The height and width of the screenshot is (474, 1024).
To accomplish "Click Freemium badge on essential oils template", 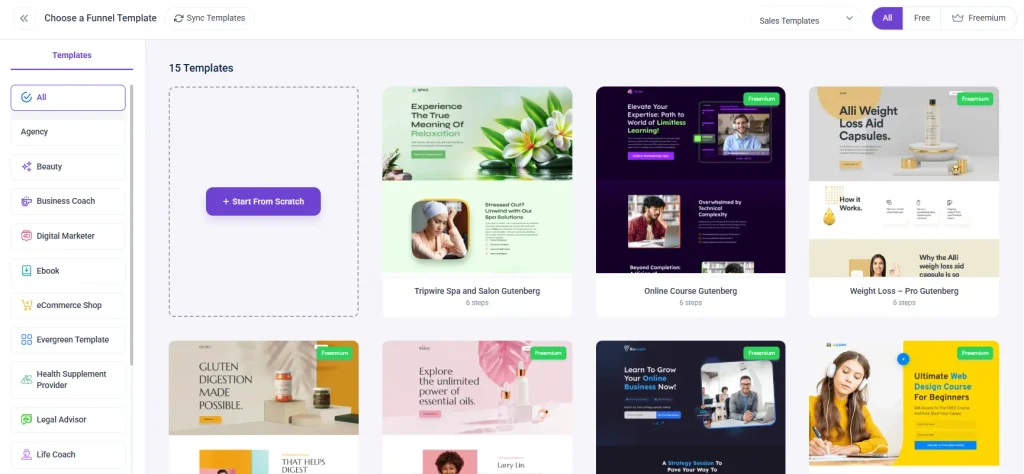I will pos(548,353).
